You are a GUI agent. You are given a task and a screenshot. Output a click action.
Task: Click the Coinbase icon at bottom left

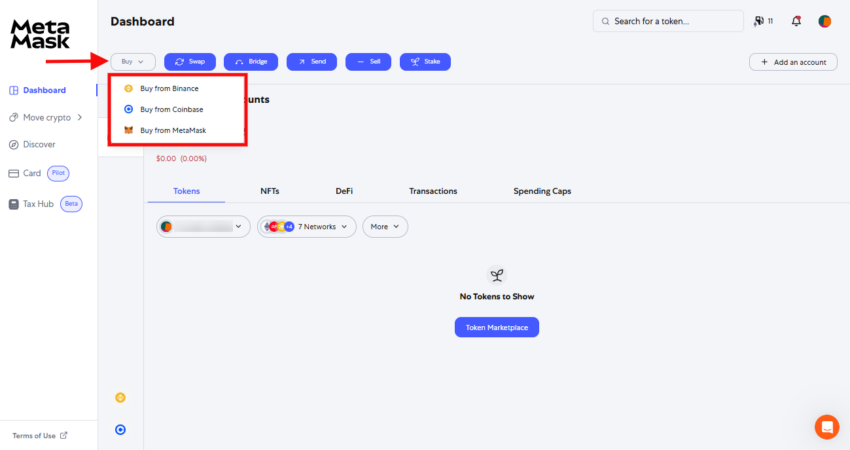pos(120,429)
